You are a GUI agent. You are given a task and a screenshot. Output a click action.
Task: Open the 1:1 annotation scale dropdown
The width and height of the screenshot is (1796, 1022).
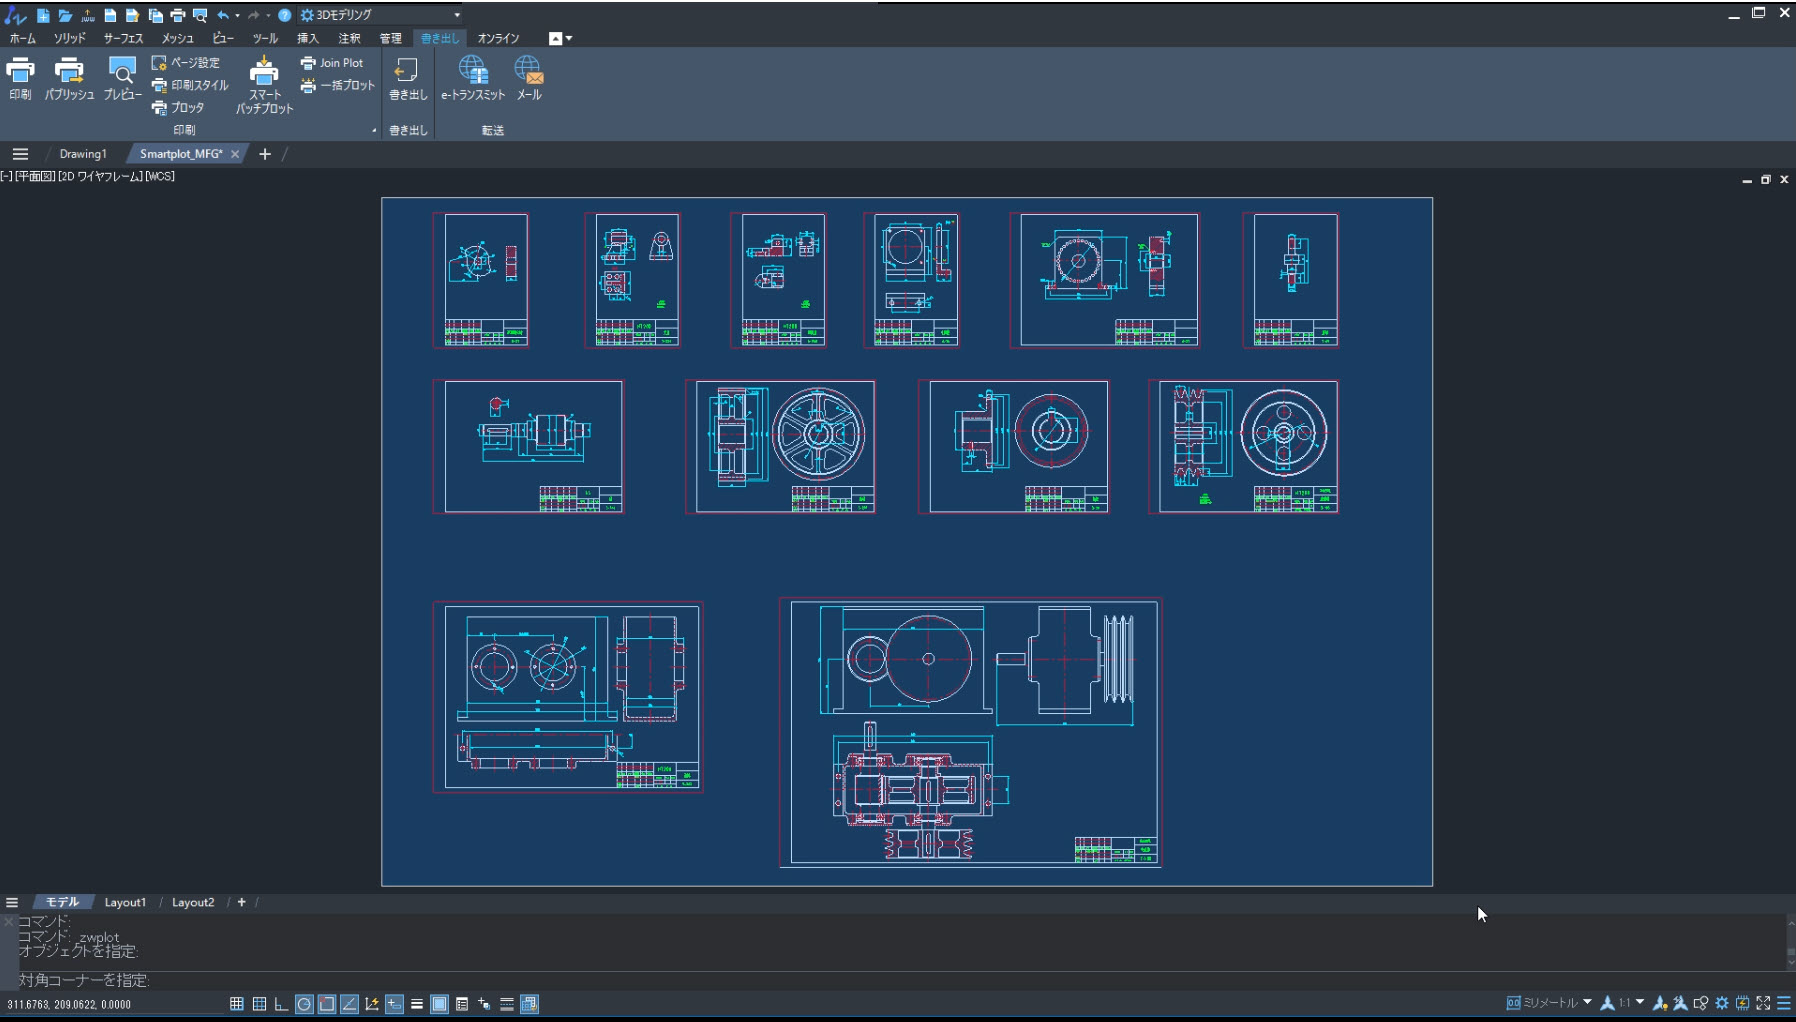(1640, 1002)
